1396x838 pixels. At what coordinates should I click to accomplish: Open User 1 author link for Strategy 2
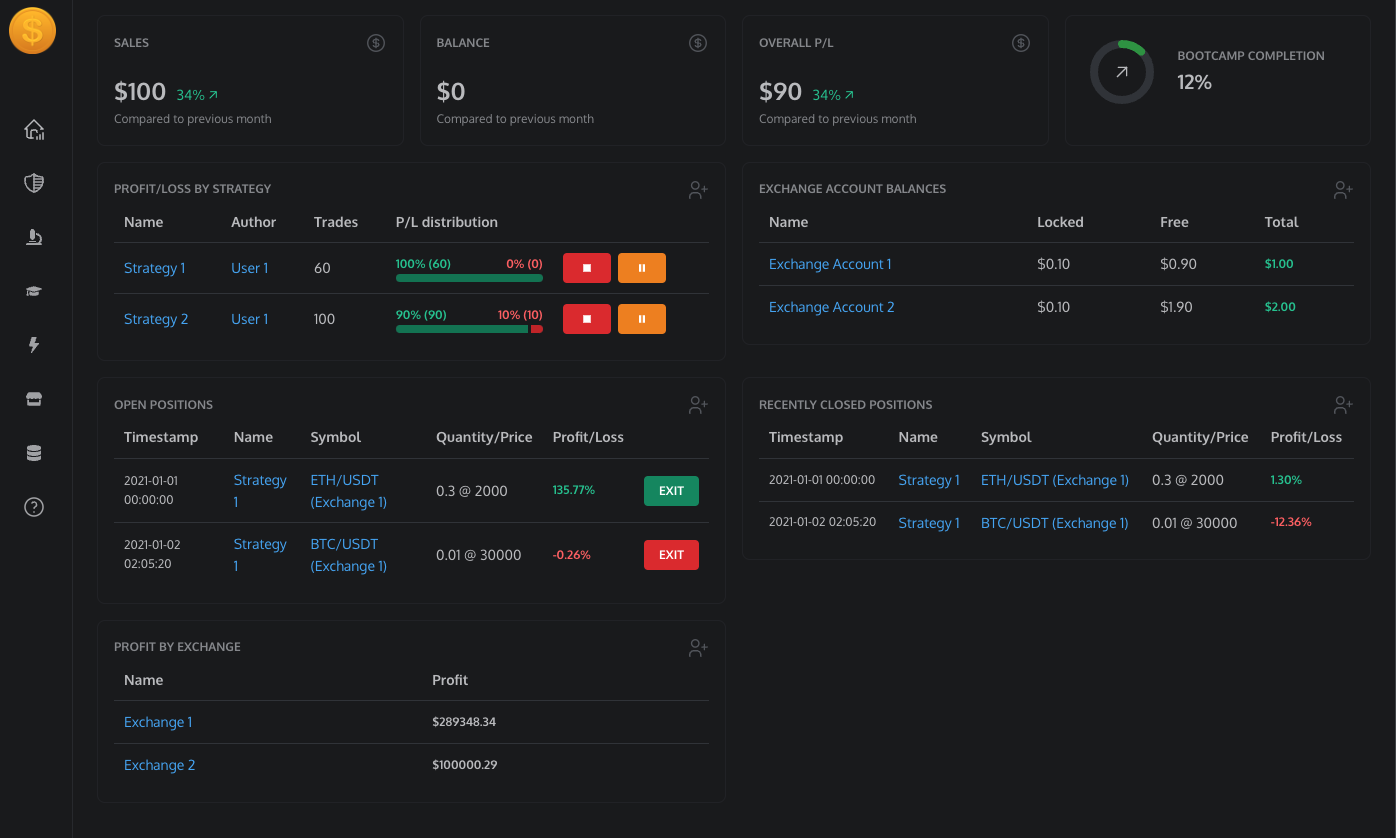[x=250, y=319]
